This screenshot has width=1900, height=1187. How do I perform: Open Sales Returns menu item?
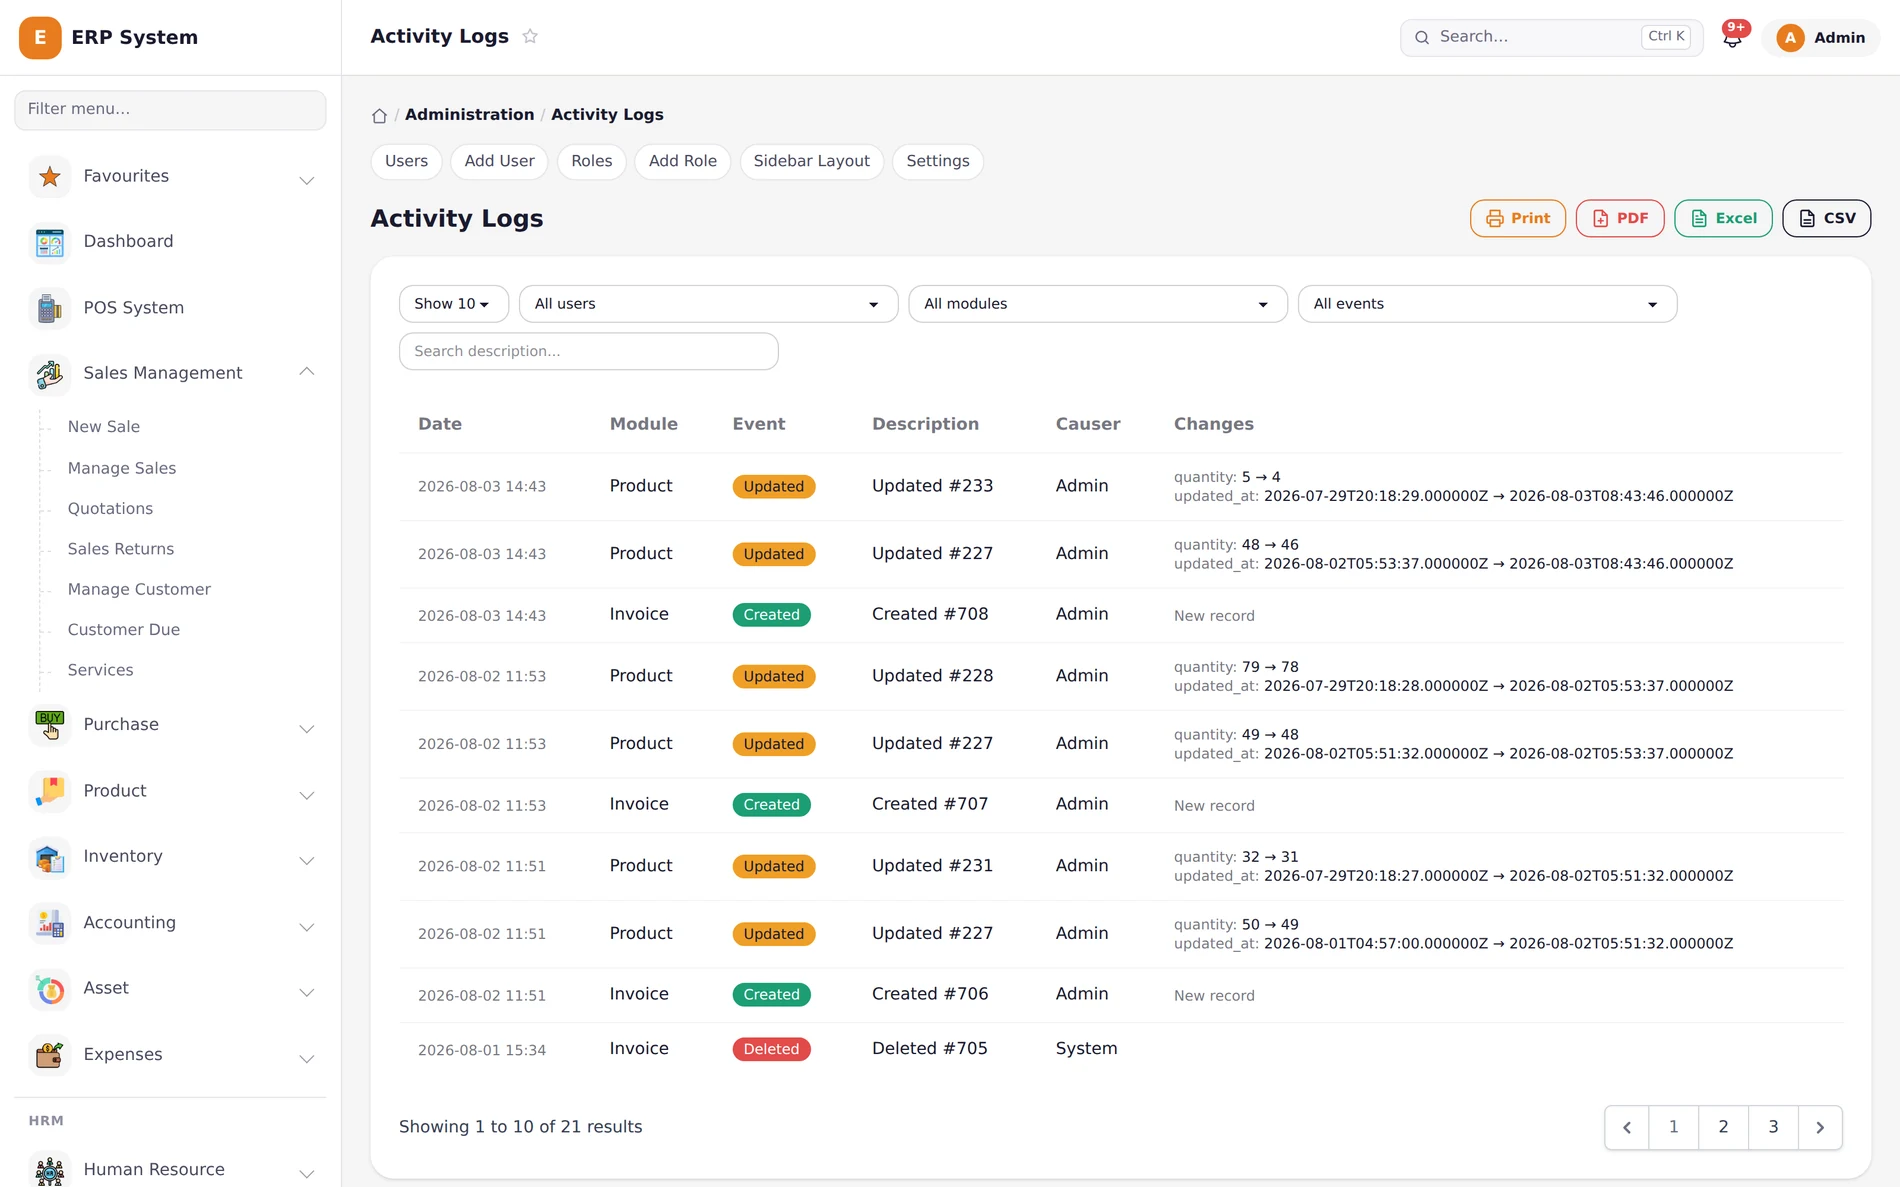tap(121, 549)
